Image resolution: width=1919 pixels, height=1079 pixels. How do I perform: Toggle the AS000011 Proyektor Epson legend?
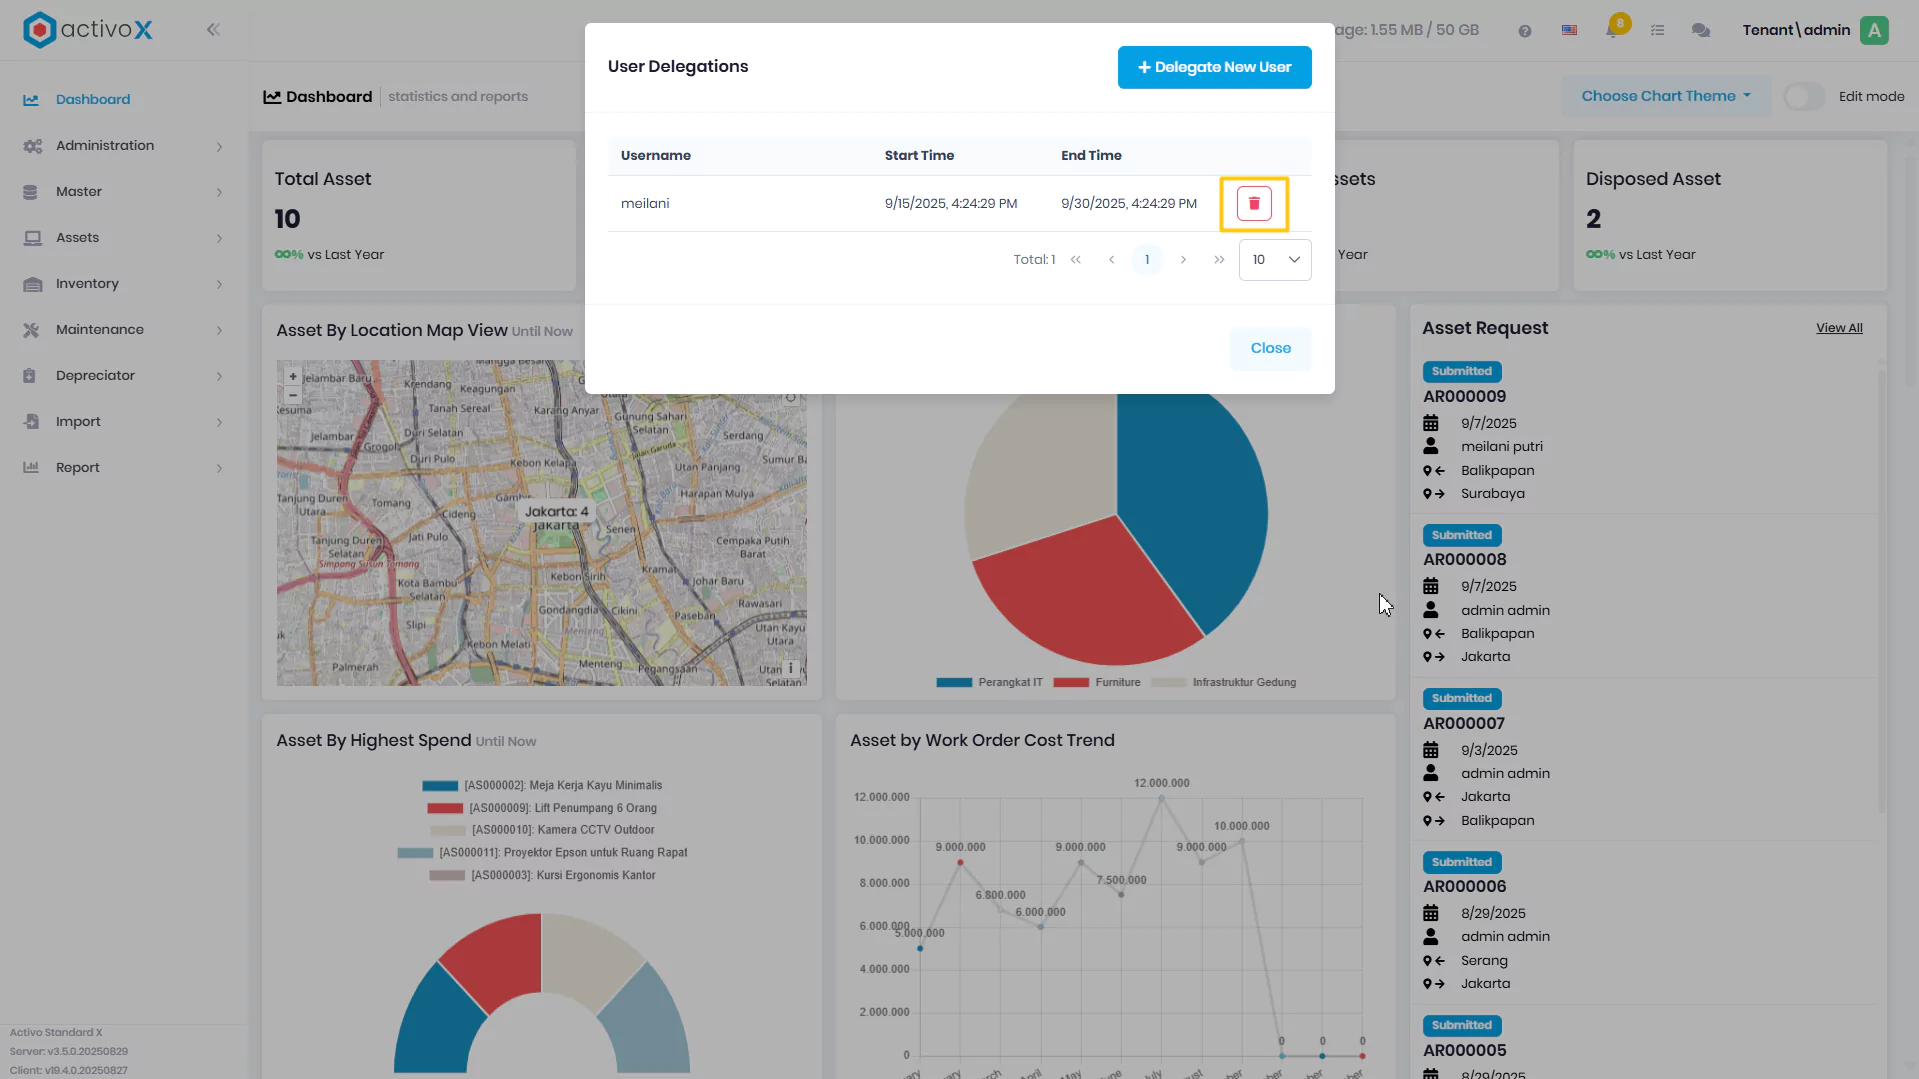pos(541,853)
